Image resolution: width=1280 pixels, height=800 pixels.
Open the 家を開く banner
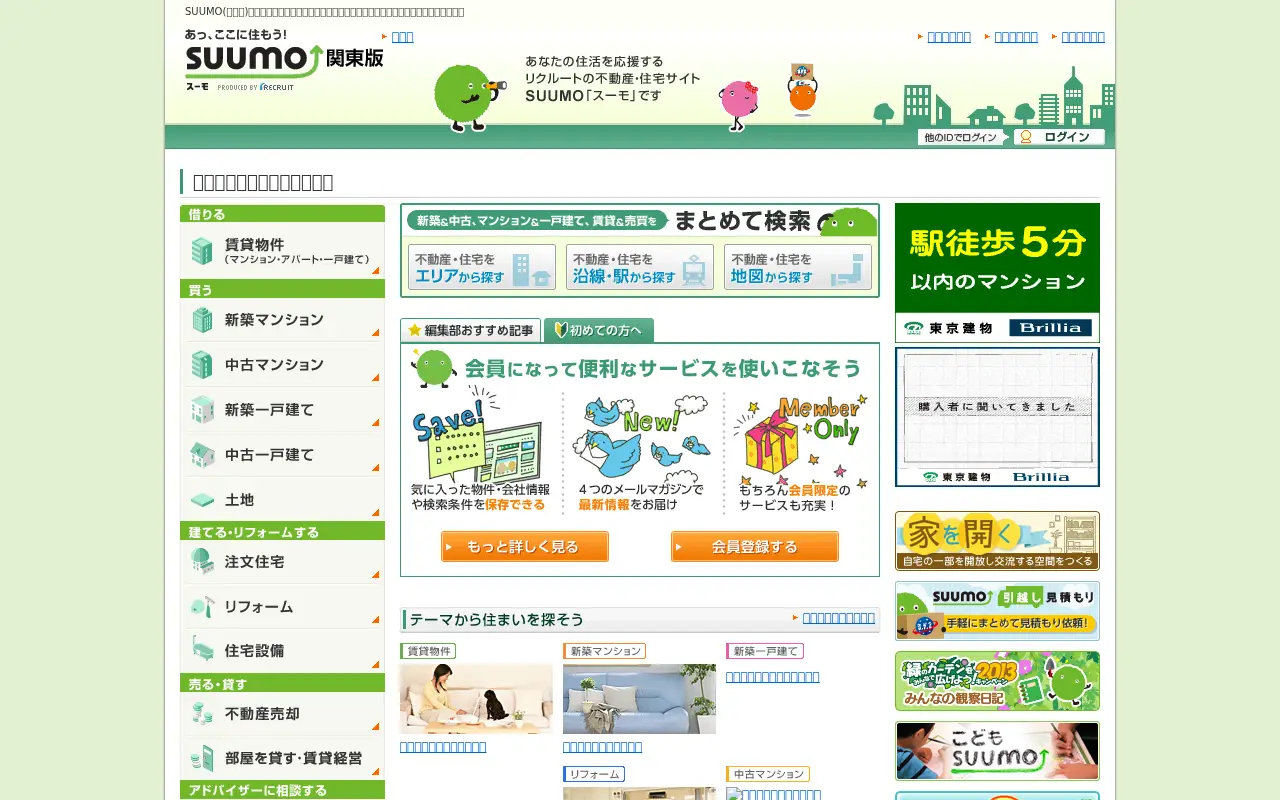(x=997, y=541)
